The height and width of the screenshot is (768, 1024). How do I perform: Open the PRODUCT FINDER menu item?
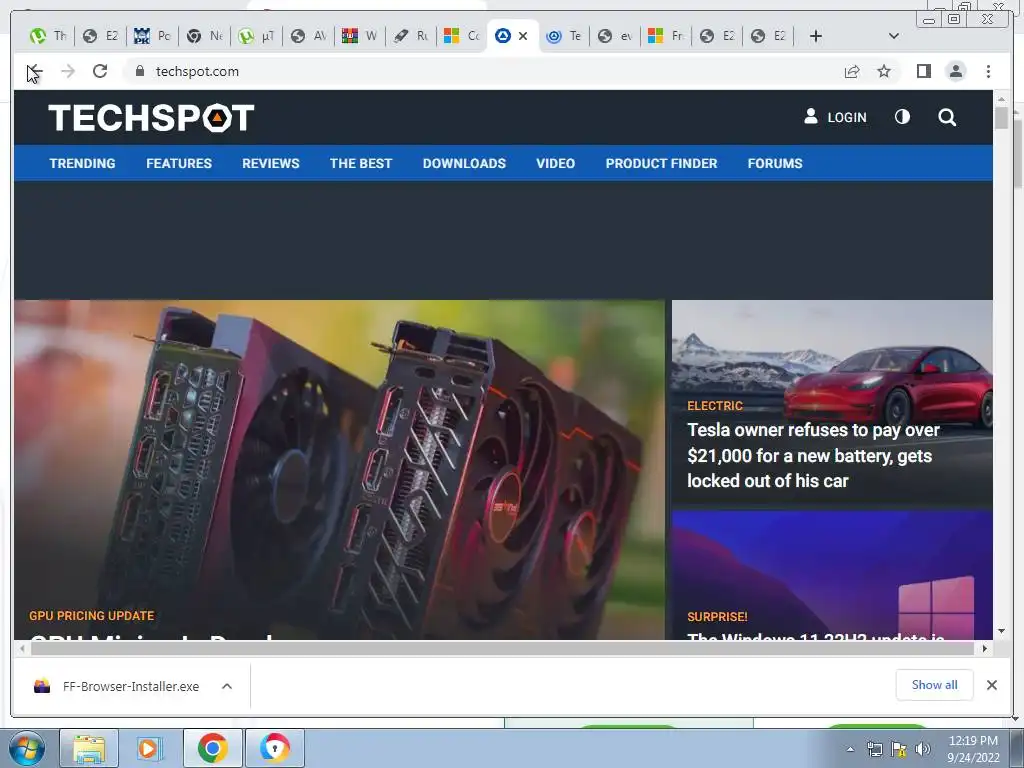662,163
